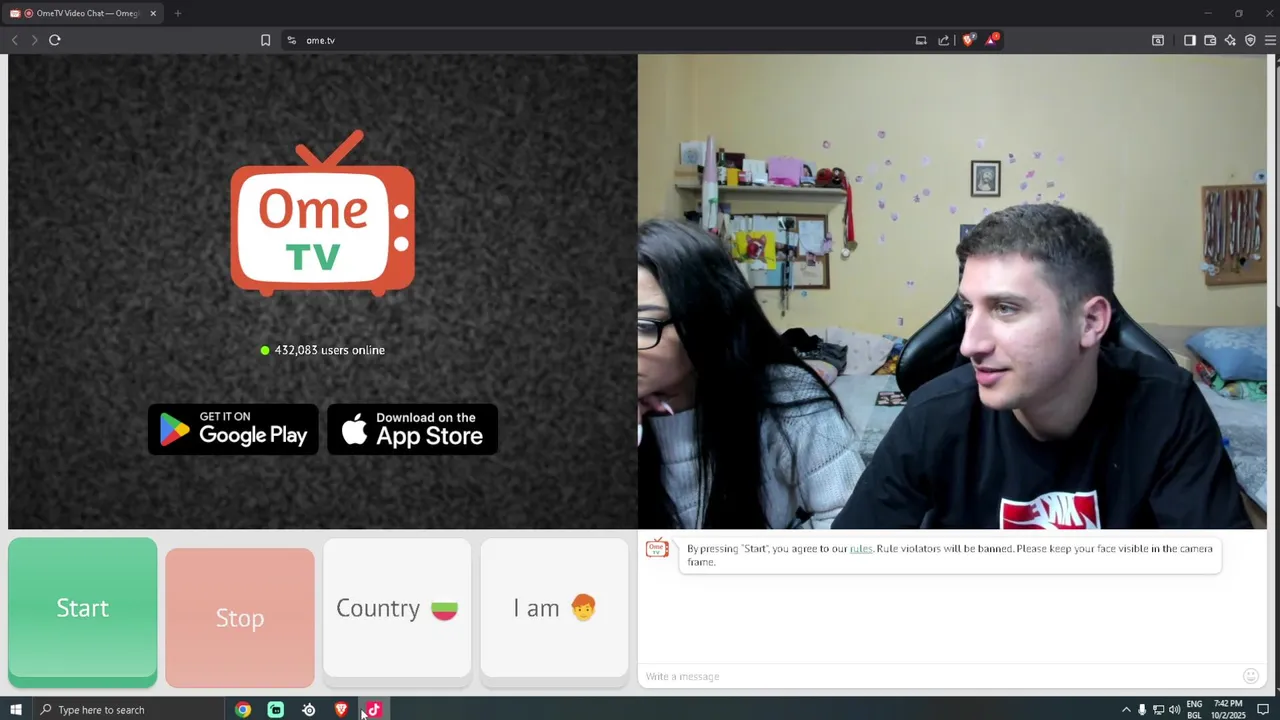Open the Country selector
1280x720 pixels.
point(397,612)
